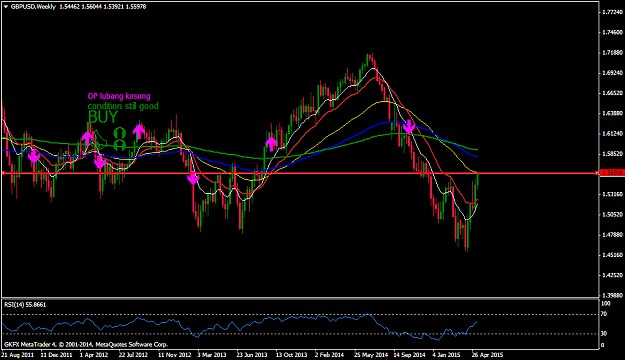Click the RSI scale value 100
Screen dimensions: 625x360
605,304
